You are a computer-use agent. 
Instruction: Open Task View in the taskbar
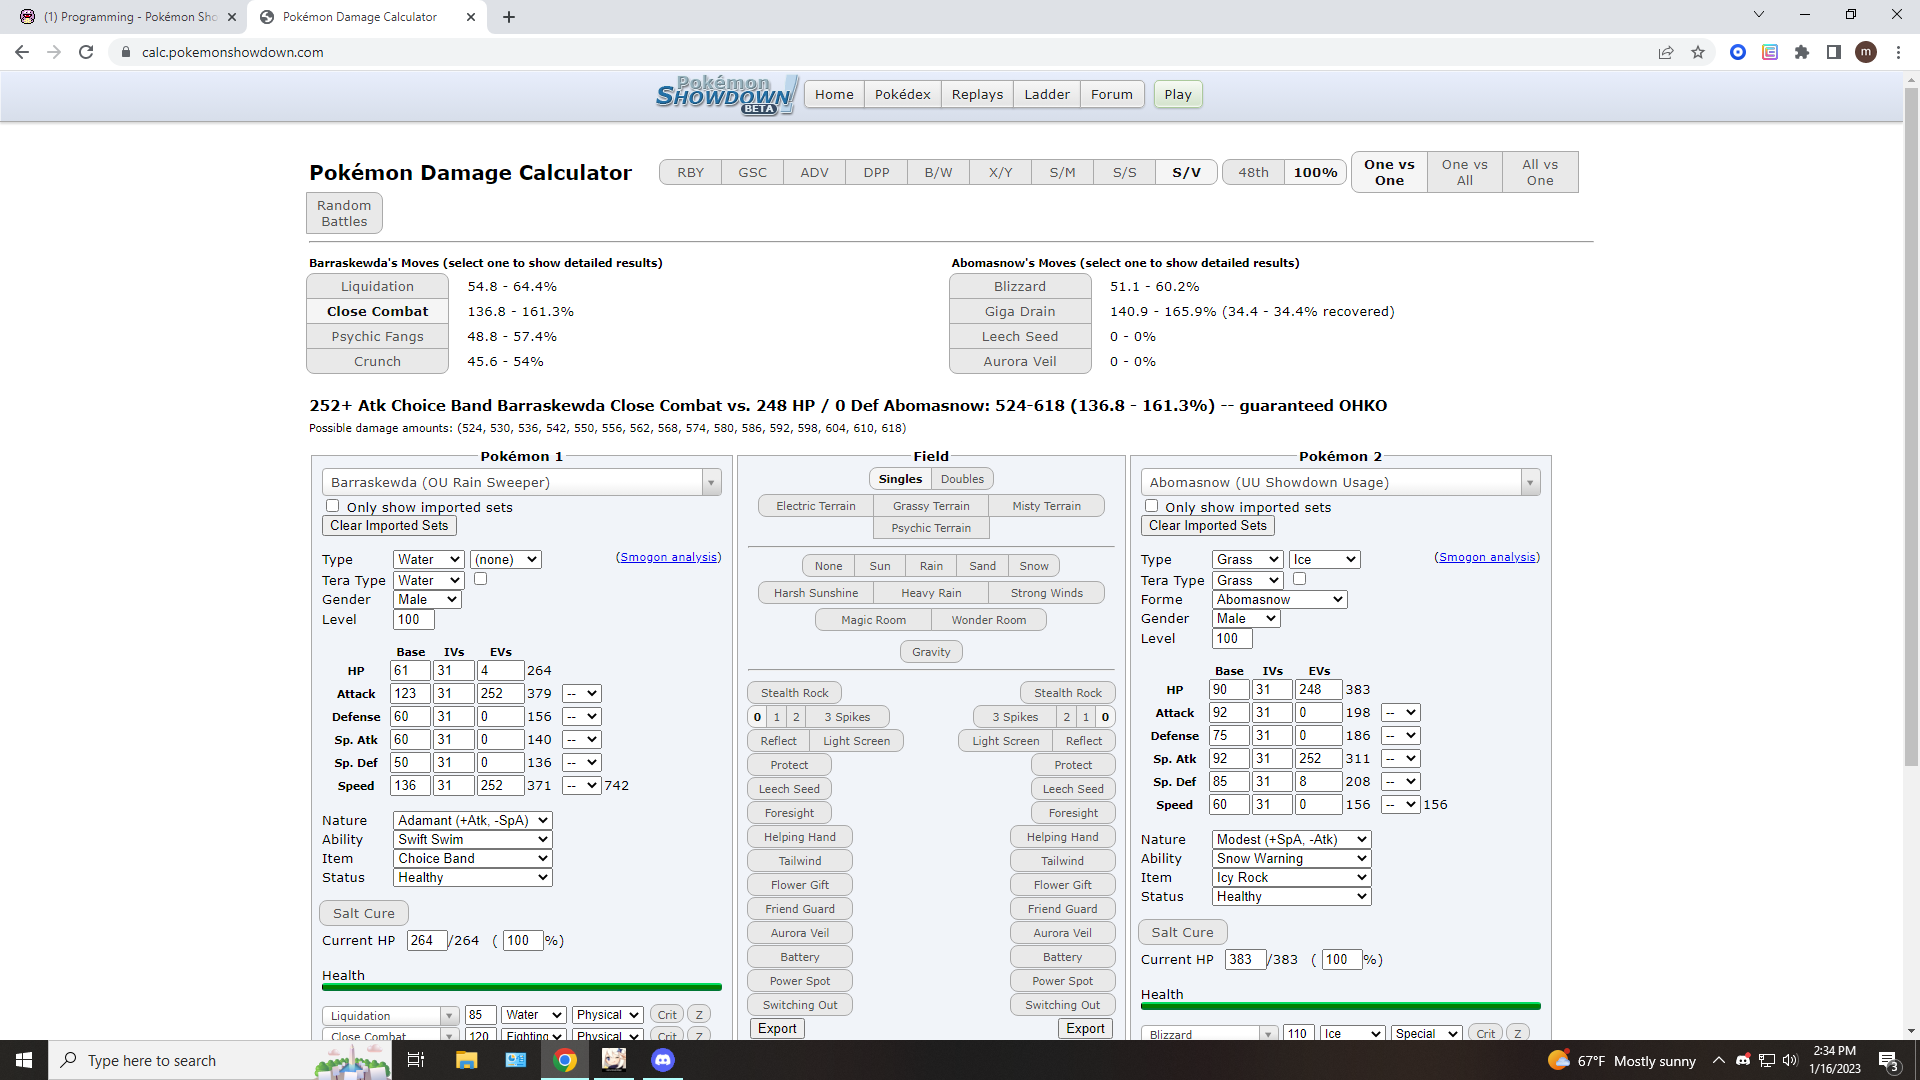click(416, 1060)
